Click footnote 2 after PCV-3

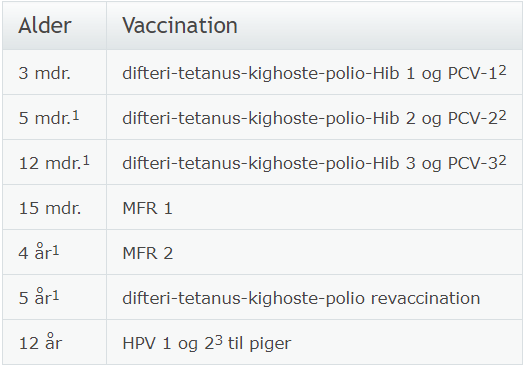pyautogui.click(x=502, y=161)
